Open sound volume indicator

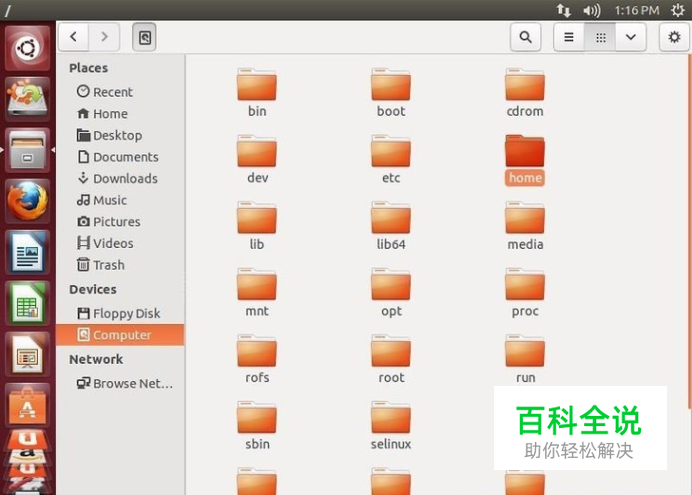click(591, 10)
